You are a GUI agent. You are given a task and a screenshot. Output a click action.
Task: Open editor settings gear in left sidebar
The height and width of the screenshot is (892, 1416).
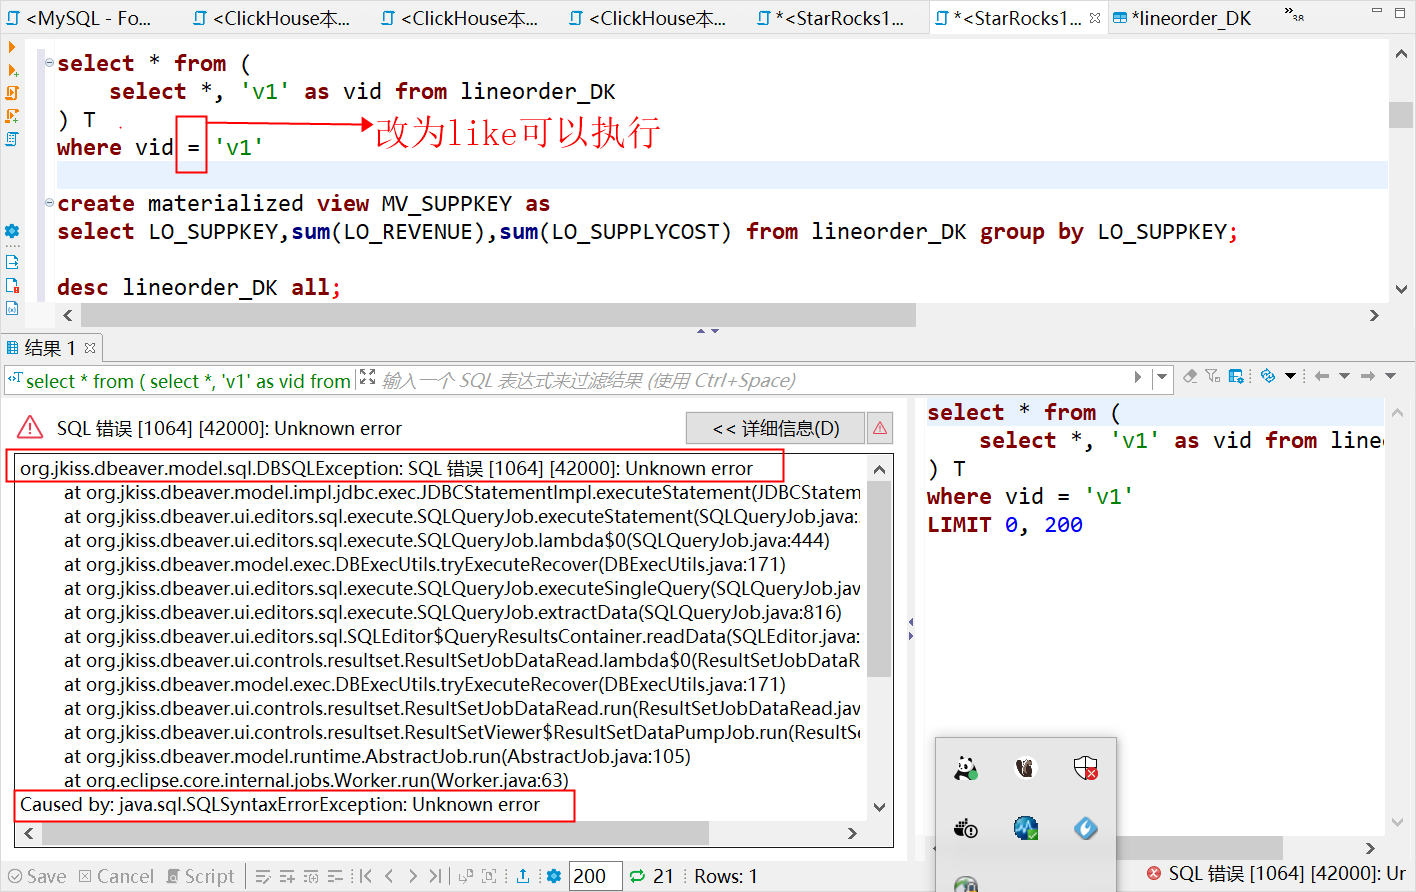click(x=12, y=231)
